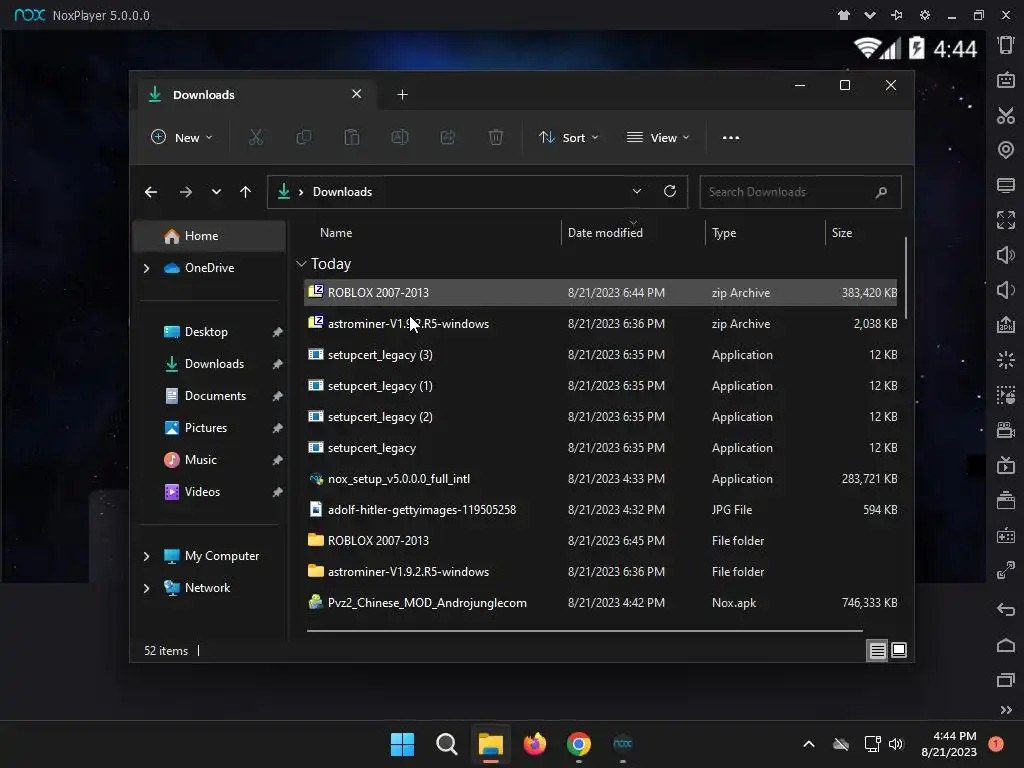Image resolution: width=1024 pixels, height=768 pixels.
Task: Go up one folder level arrow
Action: (246, 192)
